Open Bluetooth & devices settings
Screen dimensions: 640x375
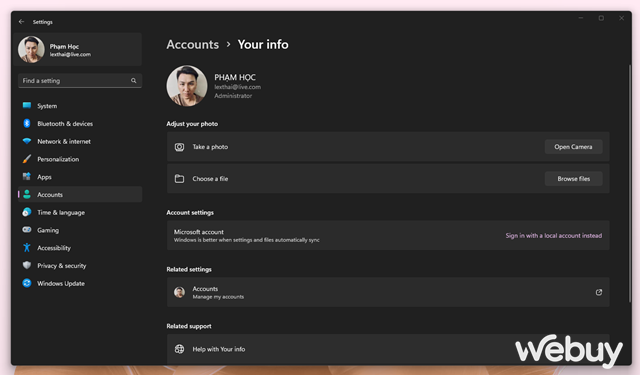coord(80,123)
